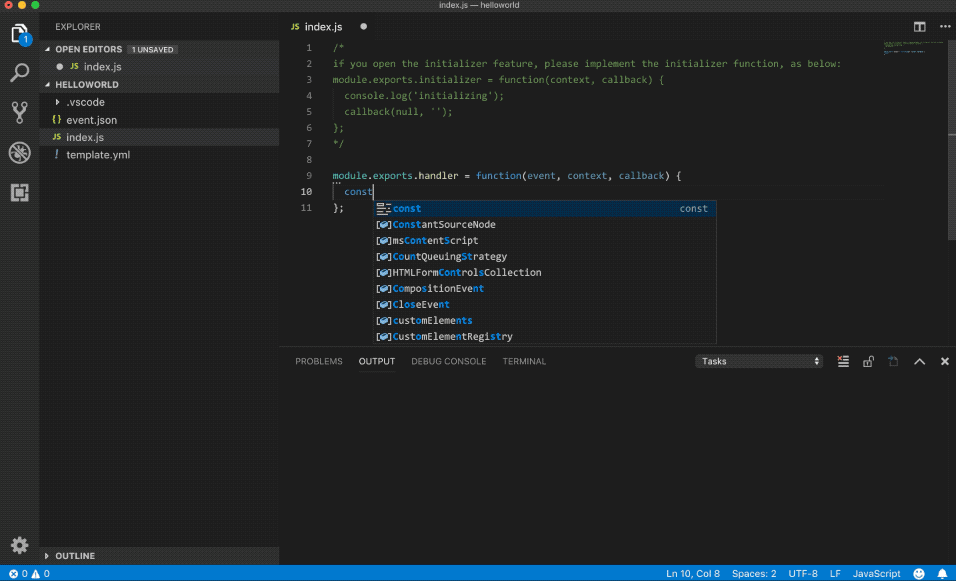Open the Search view in the Activity Bar

click(x=19, y=71)
